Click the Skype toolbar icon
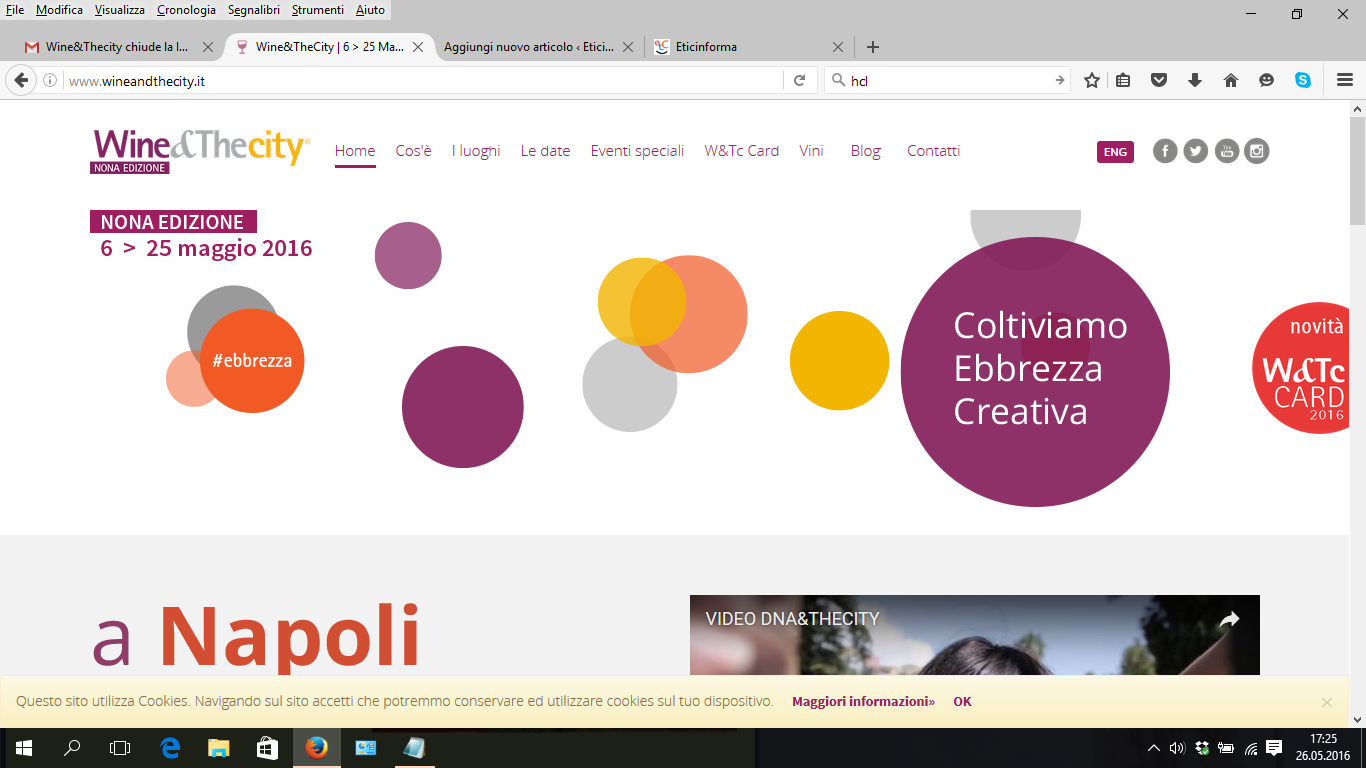The height and width of the screenshot is (768, 1366). (1303, 81)
